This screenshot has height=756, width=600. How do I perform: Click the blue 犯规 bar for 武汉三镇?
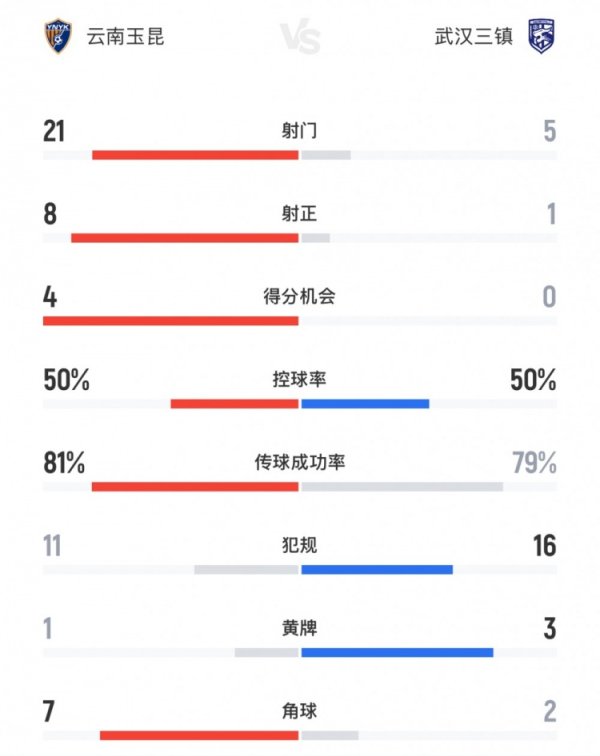[377, 570]
